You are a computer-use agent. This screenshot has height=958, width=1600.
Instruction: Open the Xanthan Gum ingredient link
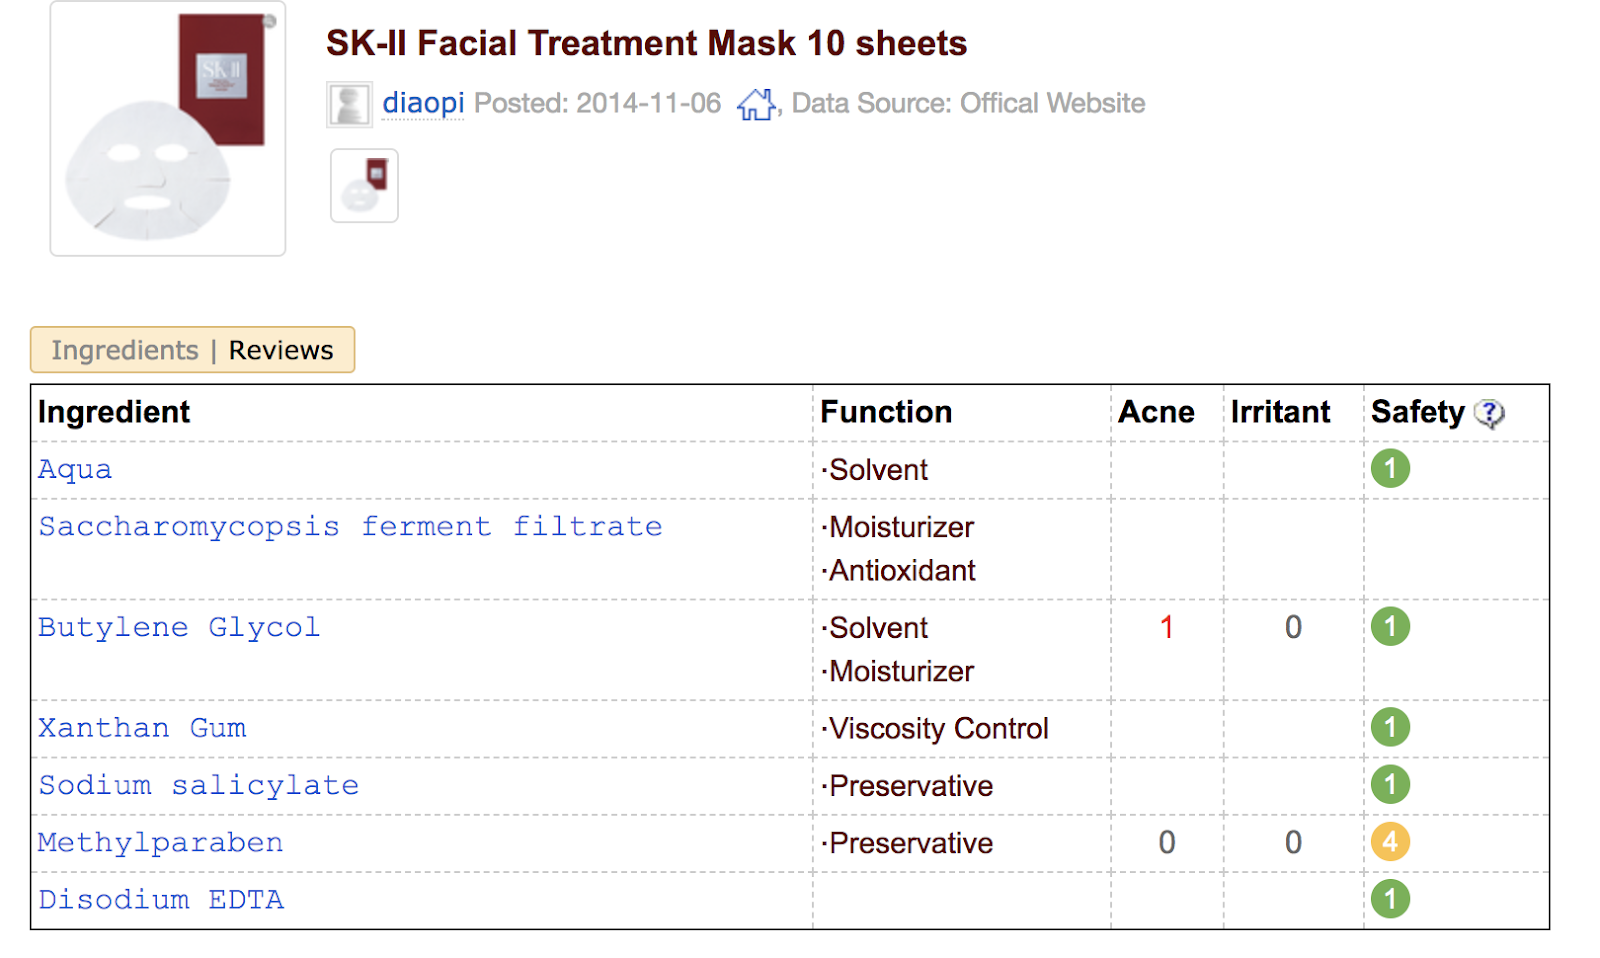(142, 728)
